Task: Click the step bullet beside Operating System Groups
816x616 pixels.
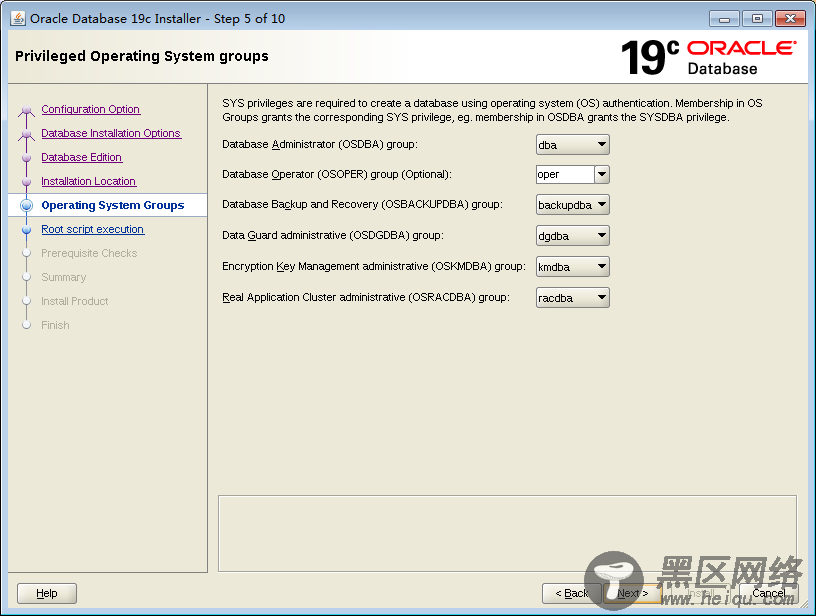Action: [27, 205]
